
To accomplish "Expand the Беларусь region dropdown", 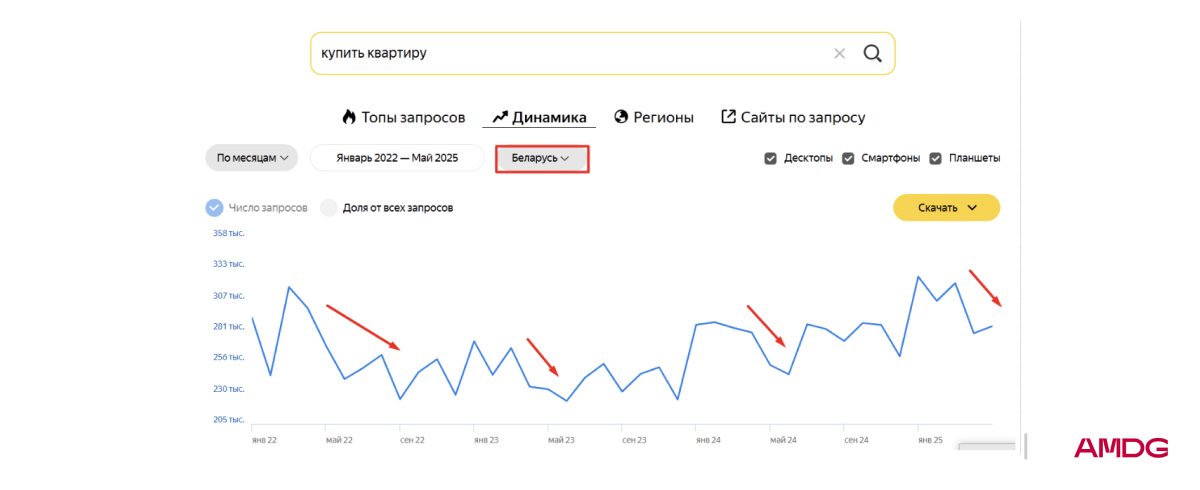I will (541, 158).
